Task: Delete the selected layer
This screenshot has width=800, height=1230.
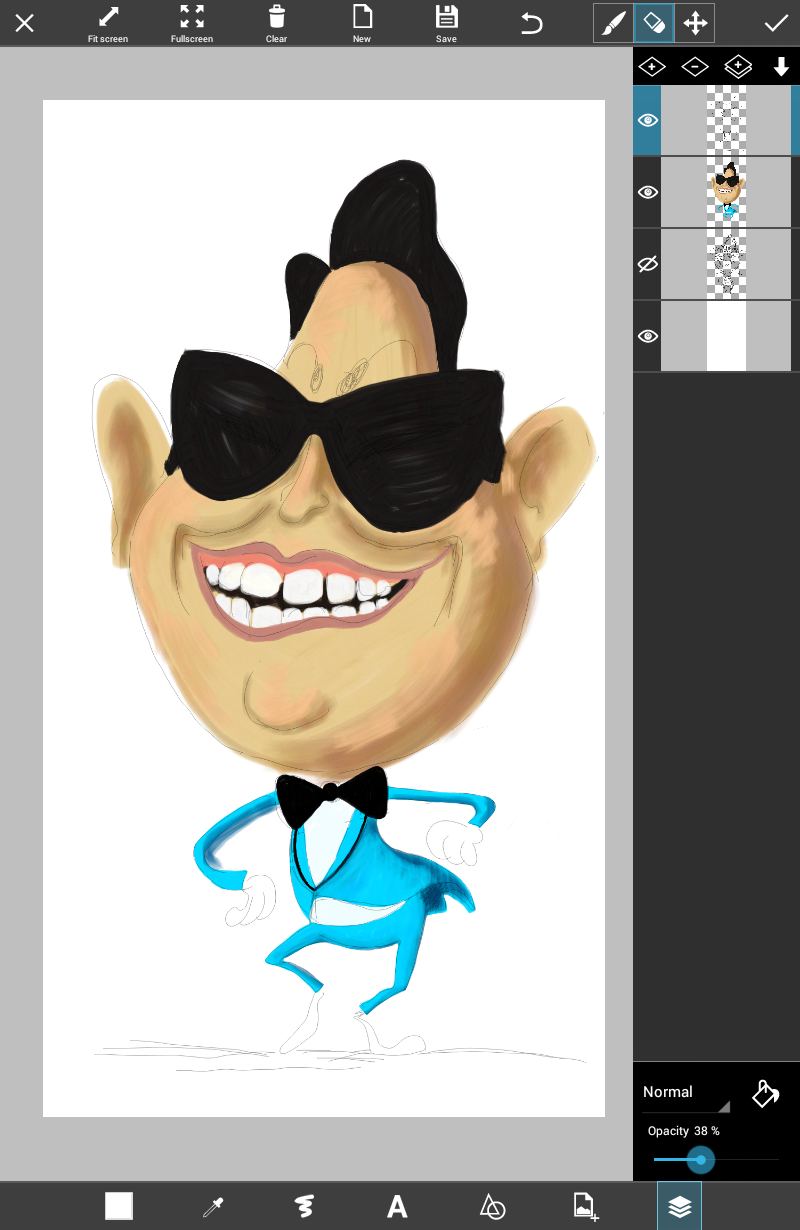Action: coord(695,67)
